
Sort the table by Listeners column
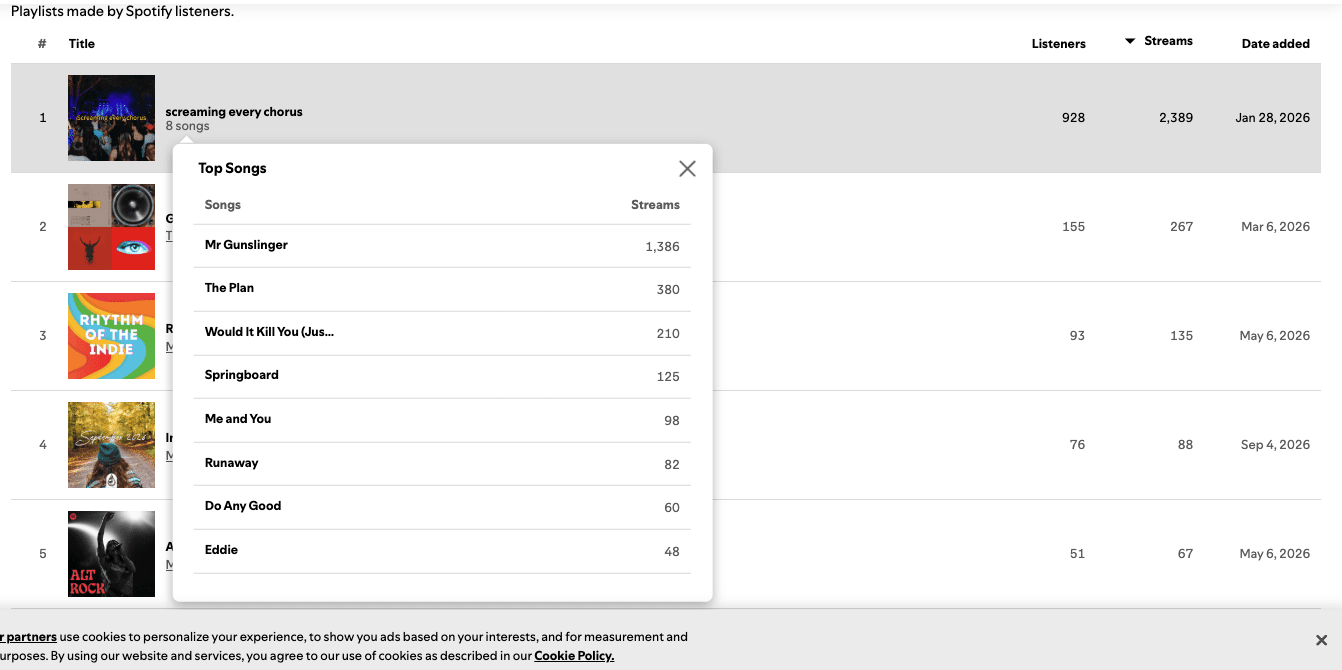click(x=1058, y=44)
